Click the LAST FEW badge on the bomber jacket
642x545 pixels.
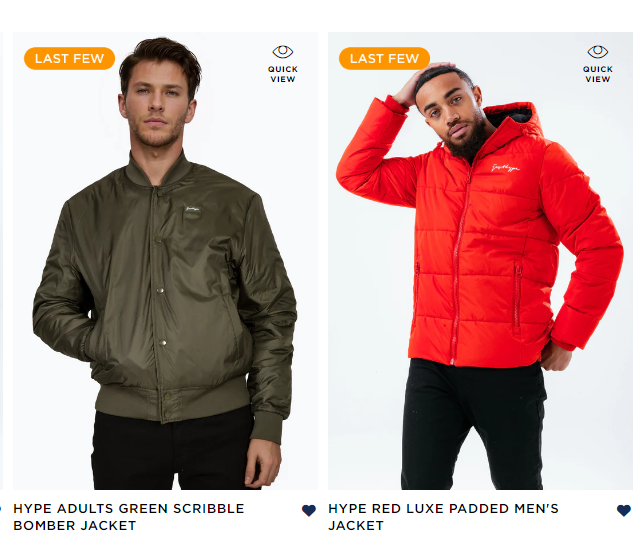pyautogui.click(x=70, y=59)
